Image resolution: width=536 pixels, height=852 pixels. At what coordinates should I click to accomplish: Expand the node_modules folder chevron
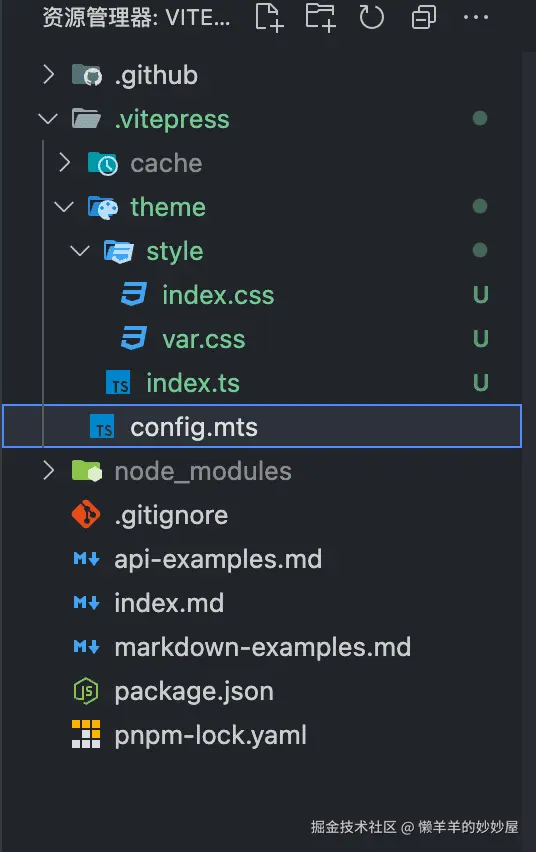point(48,471)
